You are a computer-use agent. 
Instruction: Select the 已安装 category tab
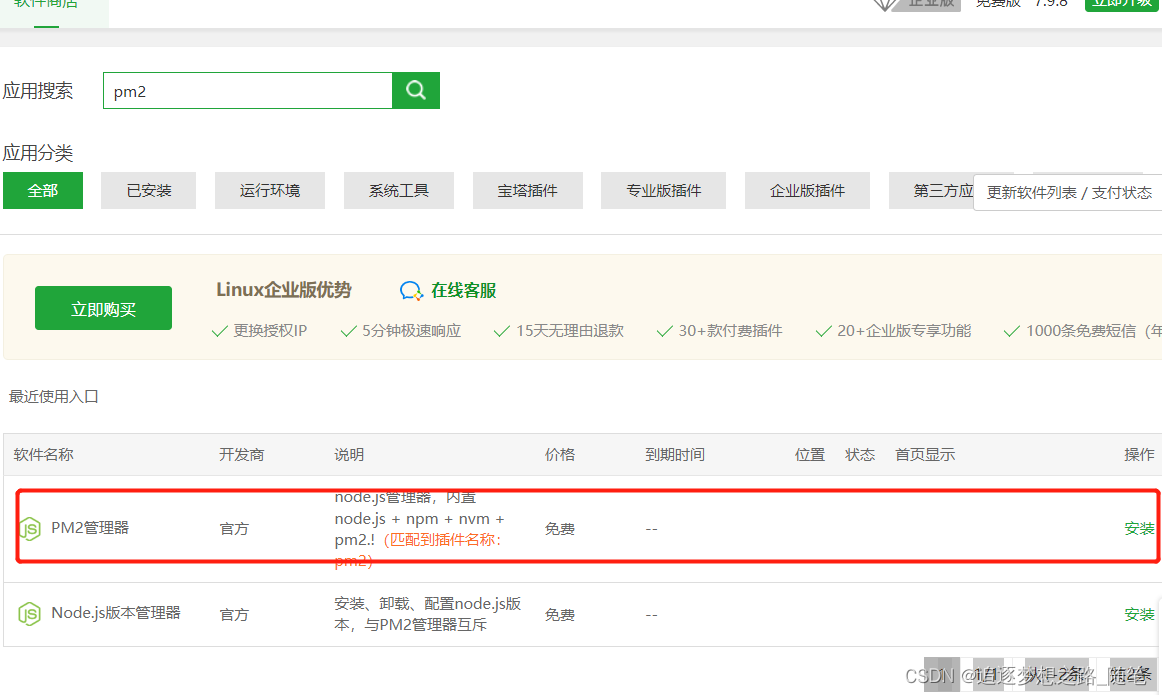point(148,190)
